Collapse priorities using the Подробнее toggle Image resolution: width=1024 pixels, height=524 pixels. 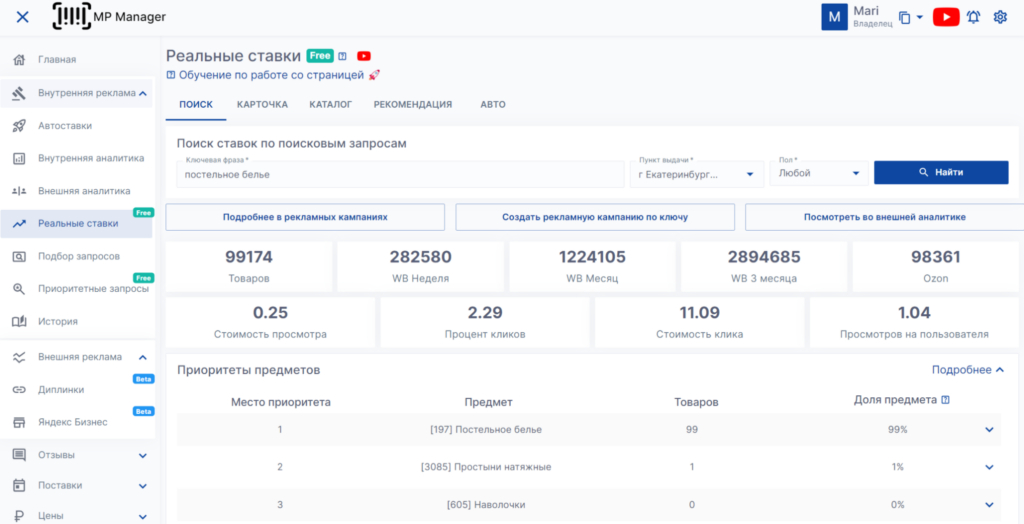967,370
